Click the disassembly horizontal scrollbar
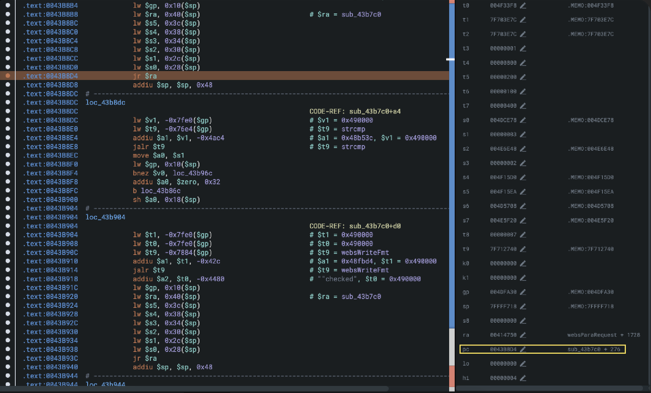This screenshot has width=651, height=393. [194, 389]
